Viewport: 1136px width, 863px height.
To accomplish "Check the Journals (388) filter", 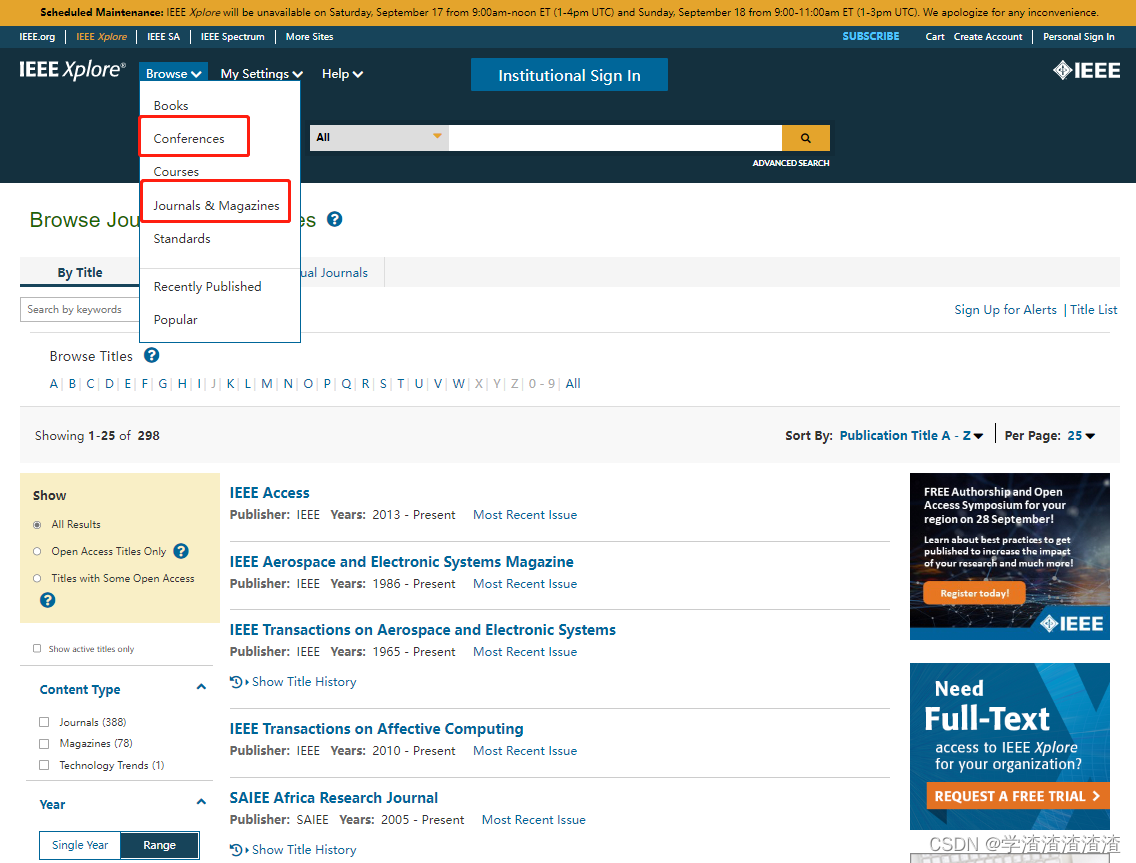I will [44, 722].
